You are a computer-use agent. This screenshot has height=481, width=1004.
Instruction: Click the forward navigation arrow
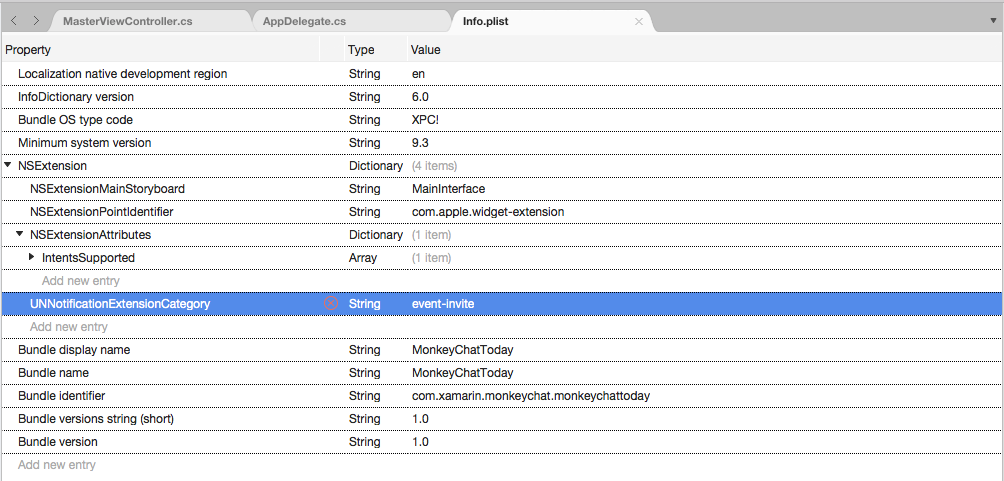point(36,21)
